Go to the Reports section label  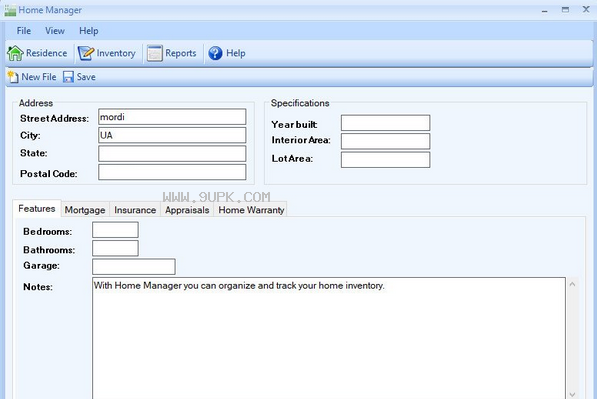coord(181,53)
